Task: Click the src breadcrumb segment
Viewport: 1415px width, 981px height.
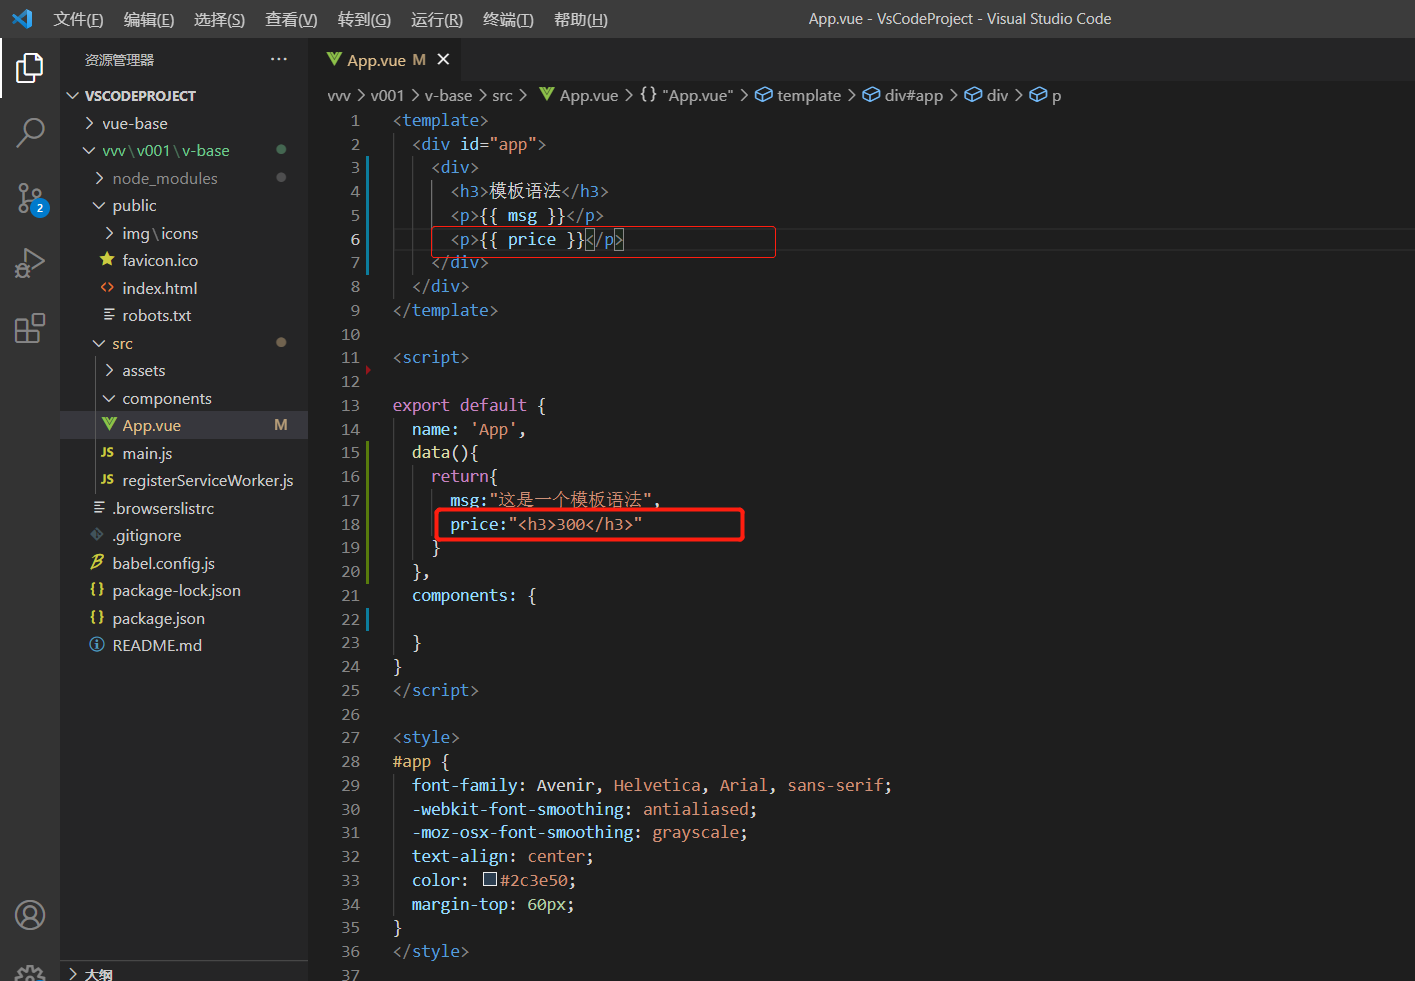Action: click(502, 95)
